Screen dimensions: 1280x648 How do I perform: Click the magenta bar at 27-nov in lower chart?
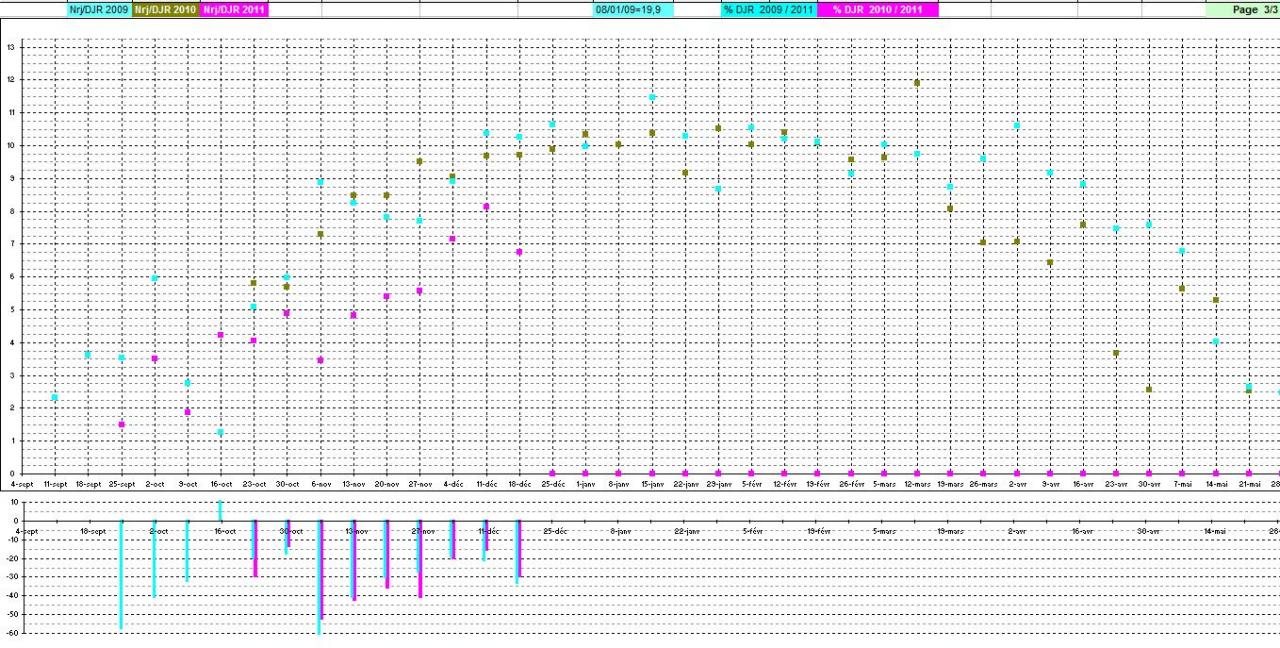(421, 559)
